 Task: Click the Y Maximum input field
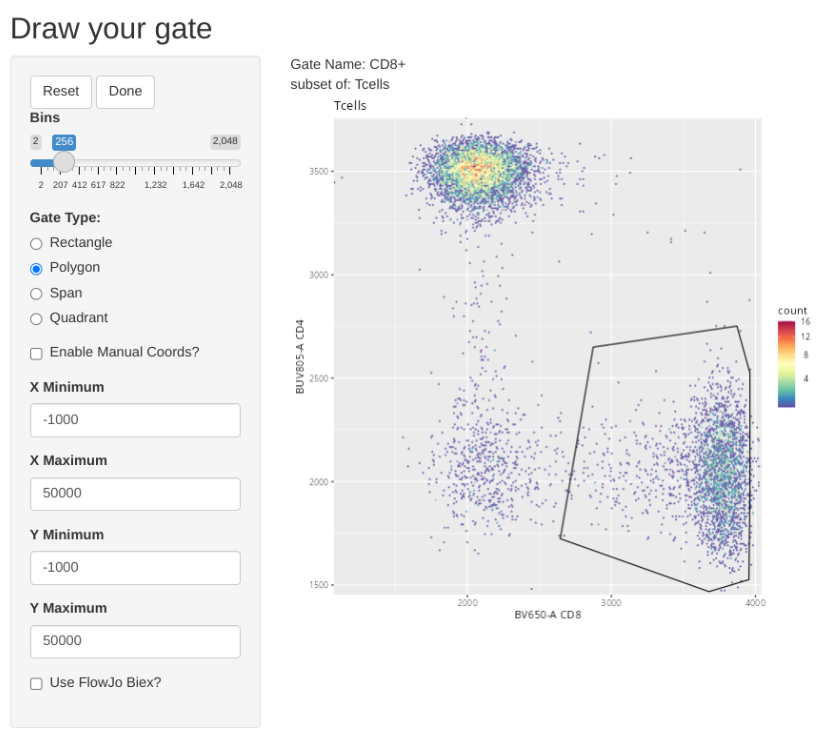tap(135, 641)
